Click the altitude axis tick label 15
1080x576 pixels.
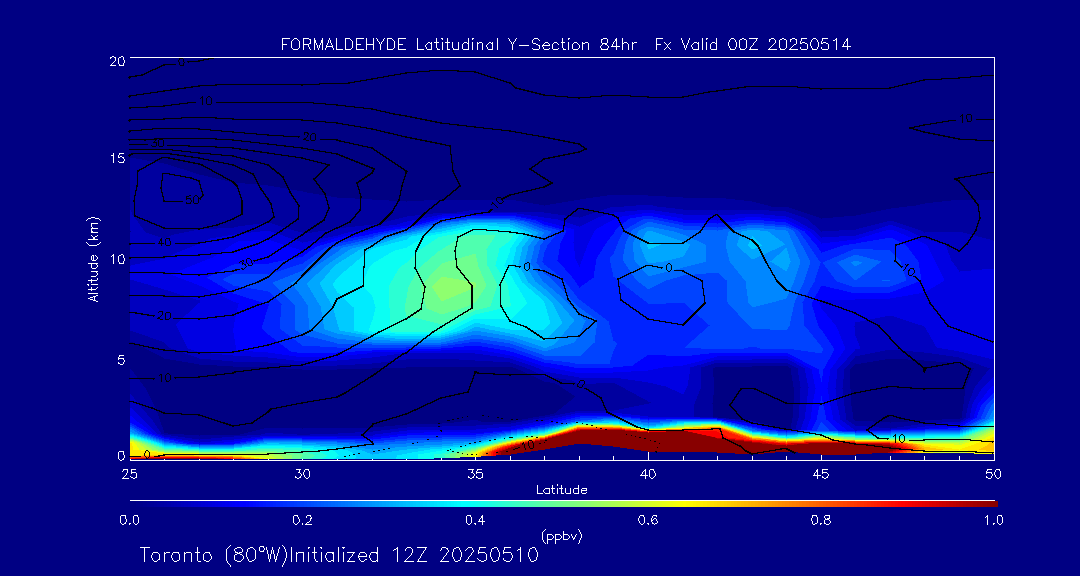[x=117, y=158]
